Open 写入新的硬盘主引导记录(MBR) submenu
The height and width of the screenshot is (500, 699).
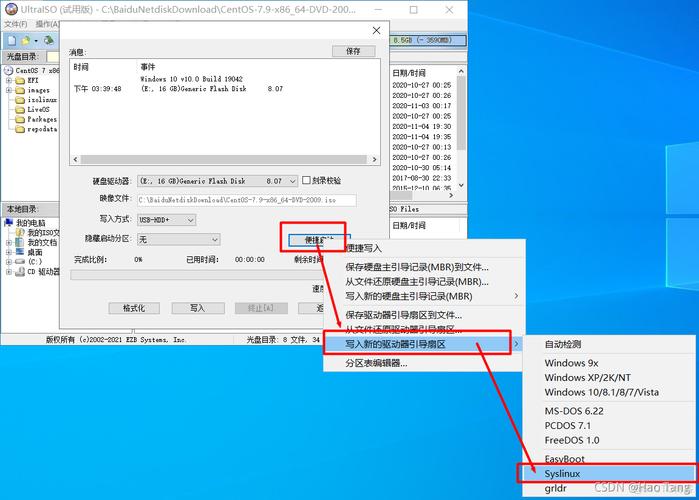[x=423, y=296]
